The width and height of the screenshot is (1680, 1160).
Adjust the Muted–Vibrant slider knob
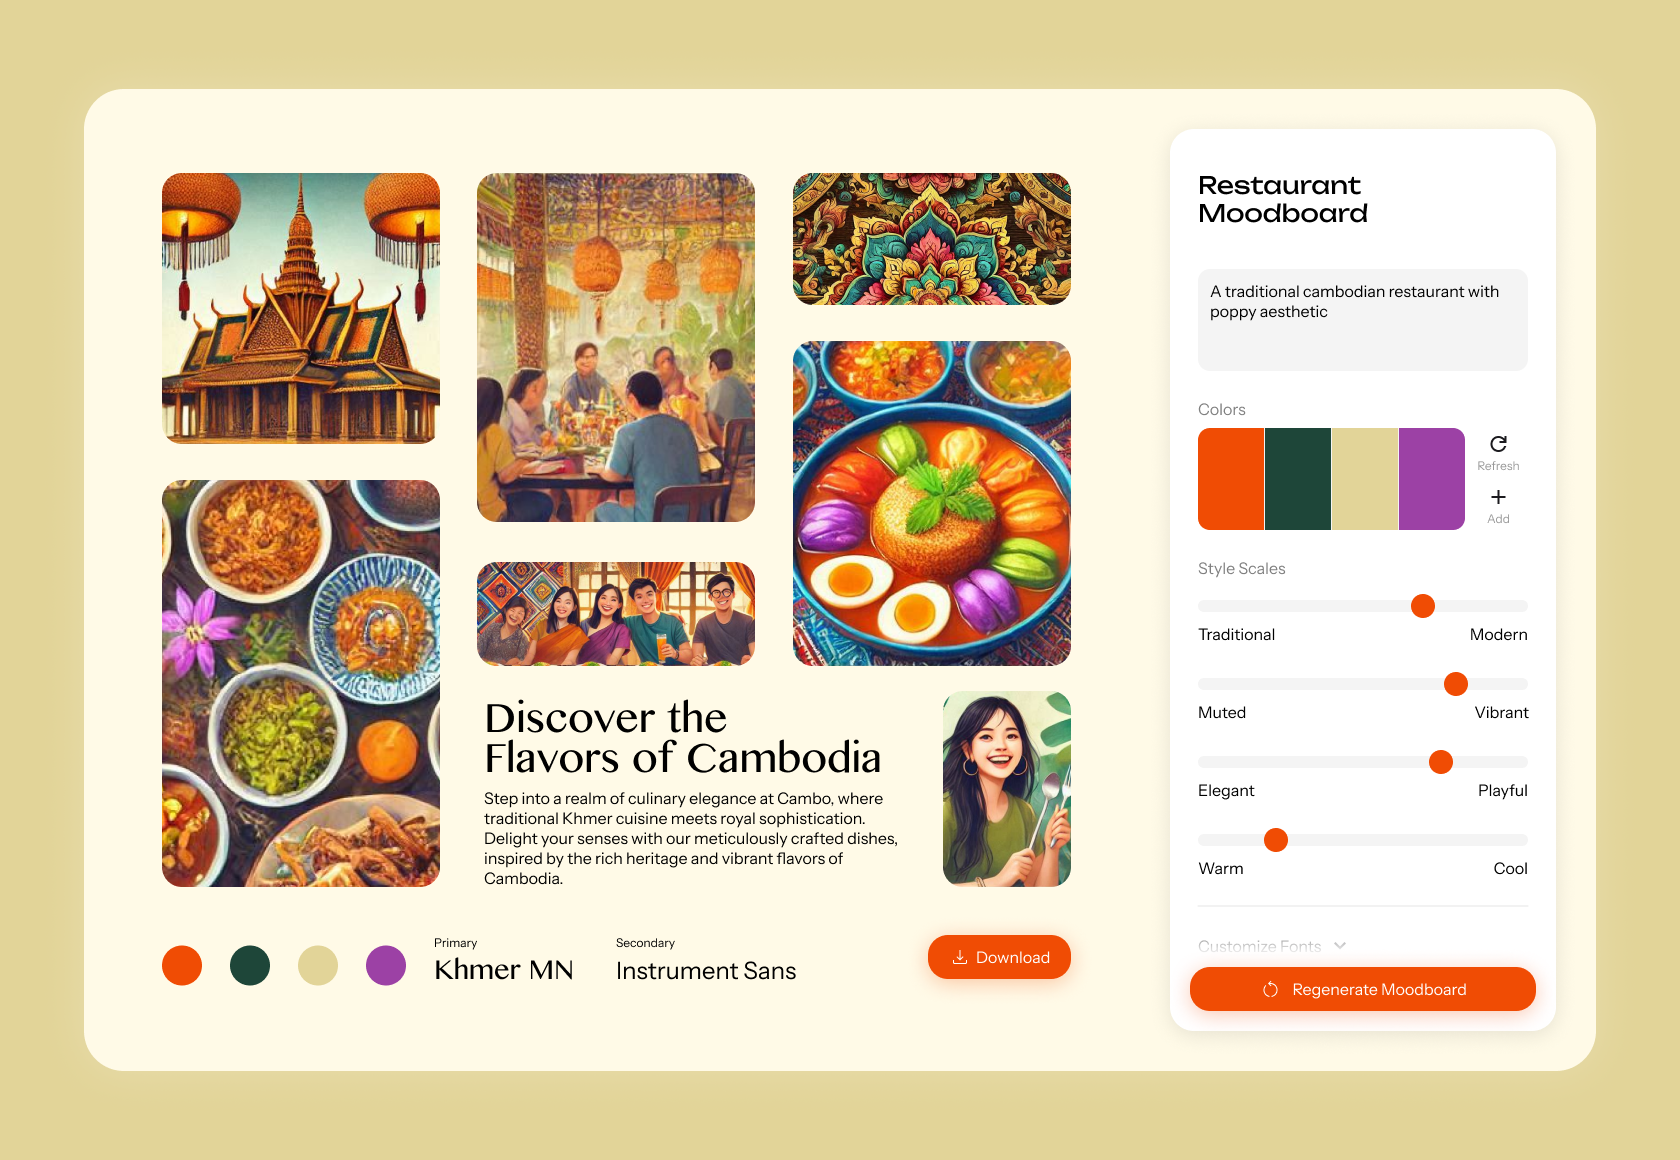click(1456, 684)
